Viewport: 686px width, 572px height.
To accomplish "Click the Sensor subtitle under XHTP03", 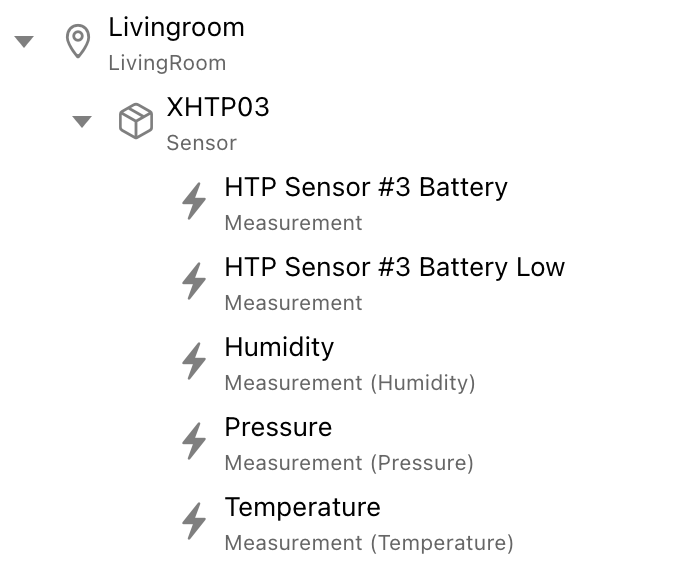I will coord(201,143).
